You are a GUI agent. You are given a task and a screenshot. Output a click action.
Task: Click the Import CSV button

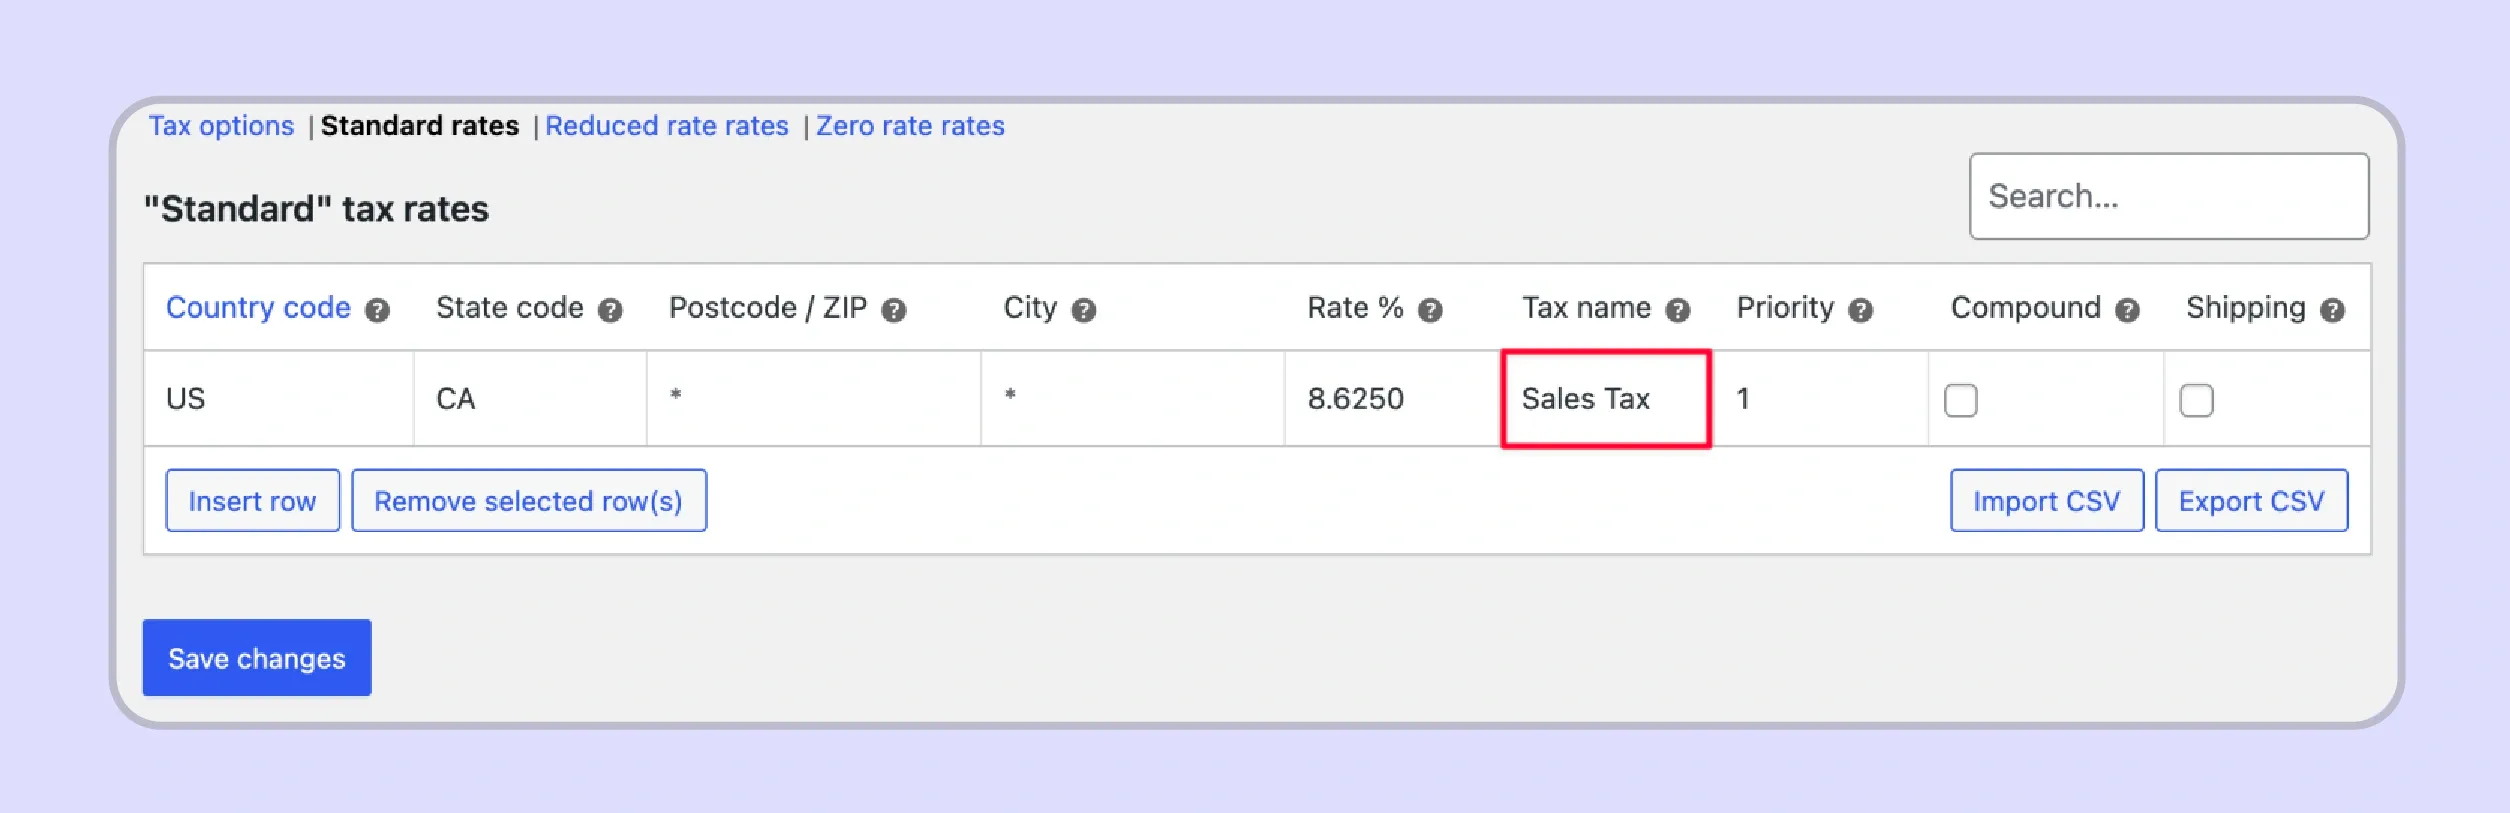2047,500
